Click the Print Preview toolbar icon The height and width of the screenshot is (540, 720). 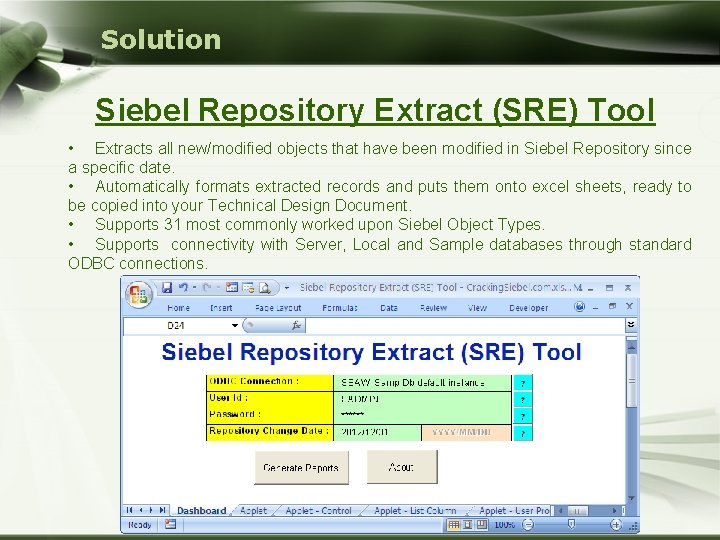pos(264,288)
